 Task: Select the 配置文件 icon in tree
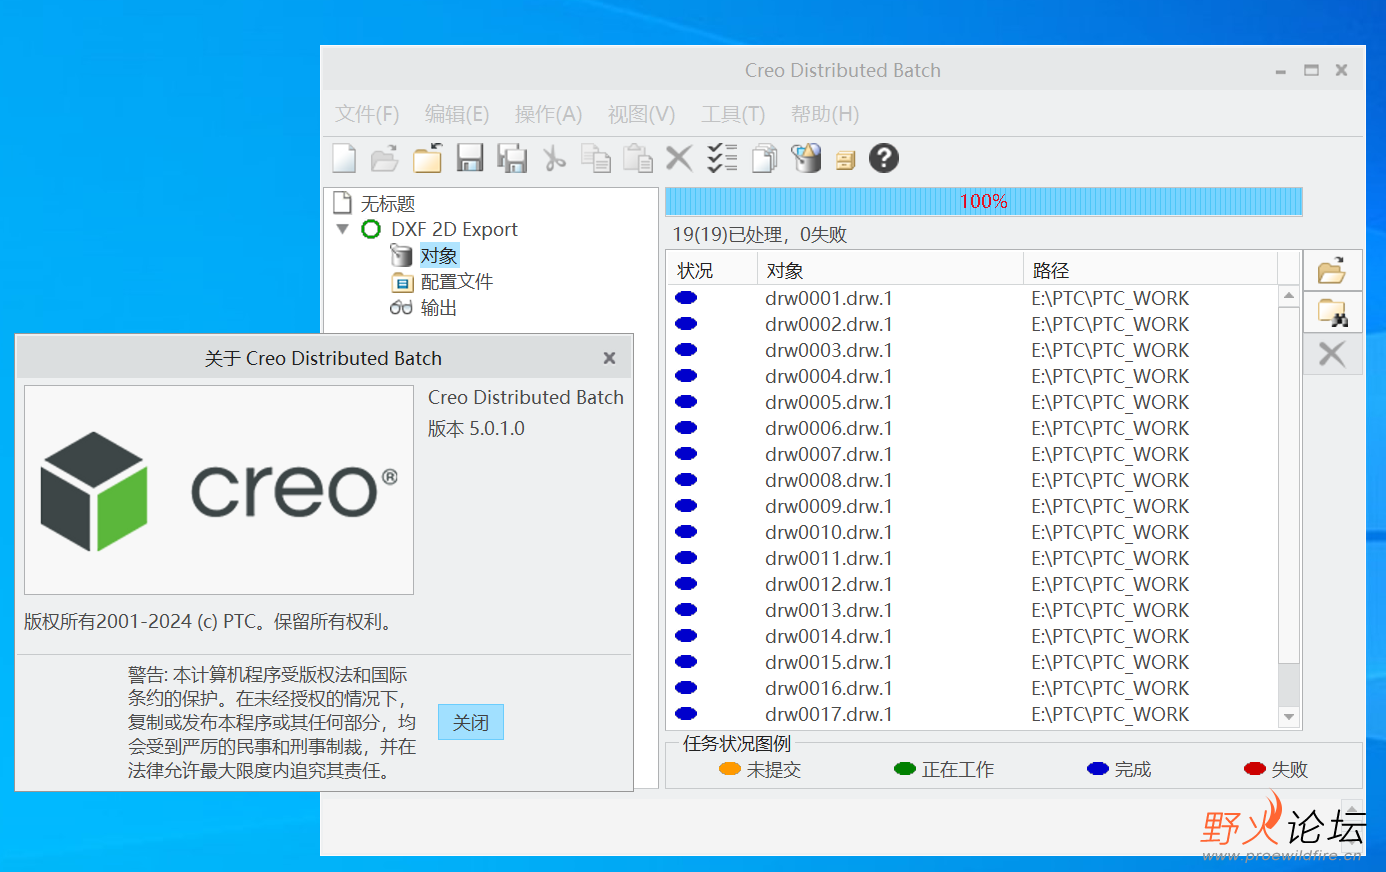click(402, 282)
